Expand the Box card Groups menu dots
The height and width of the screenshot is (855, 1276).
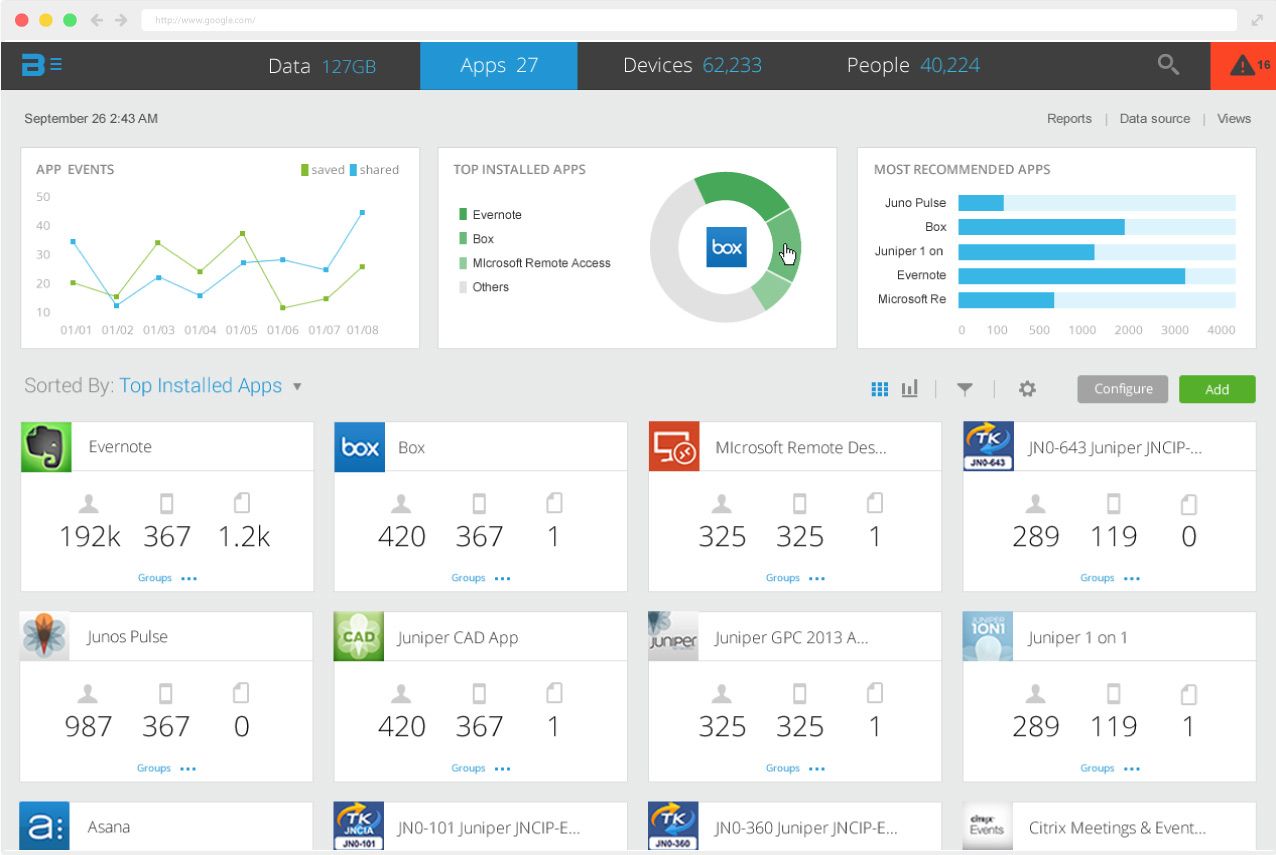[503, 578]
